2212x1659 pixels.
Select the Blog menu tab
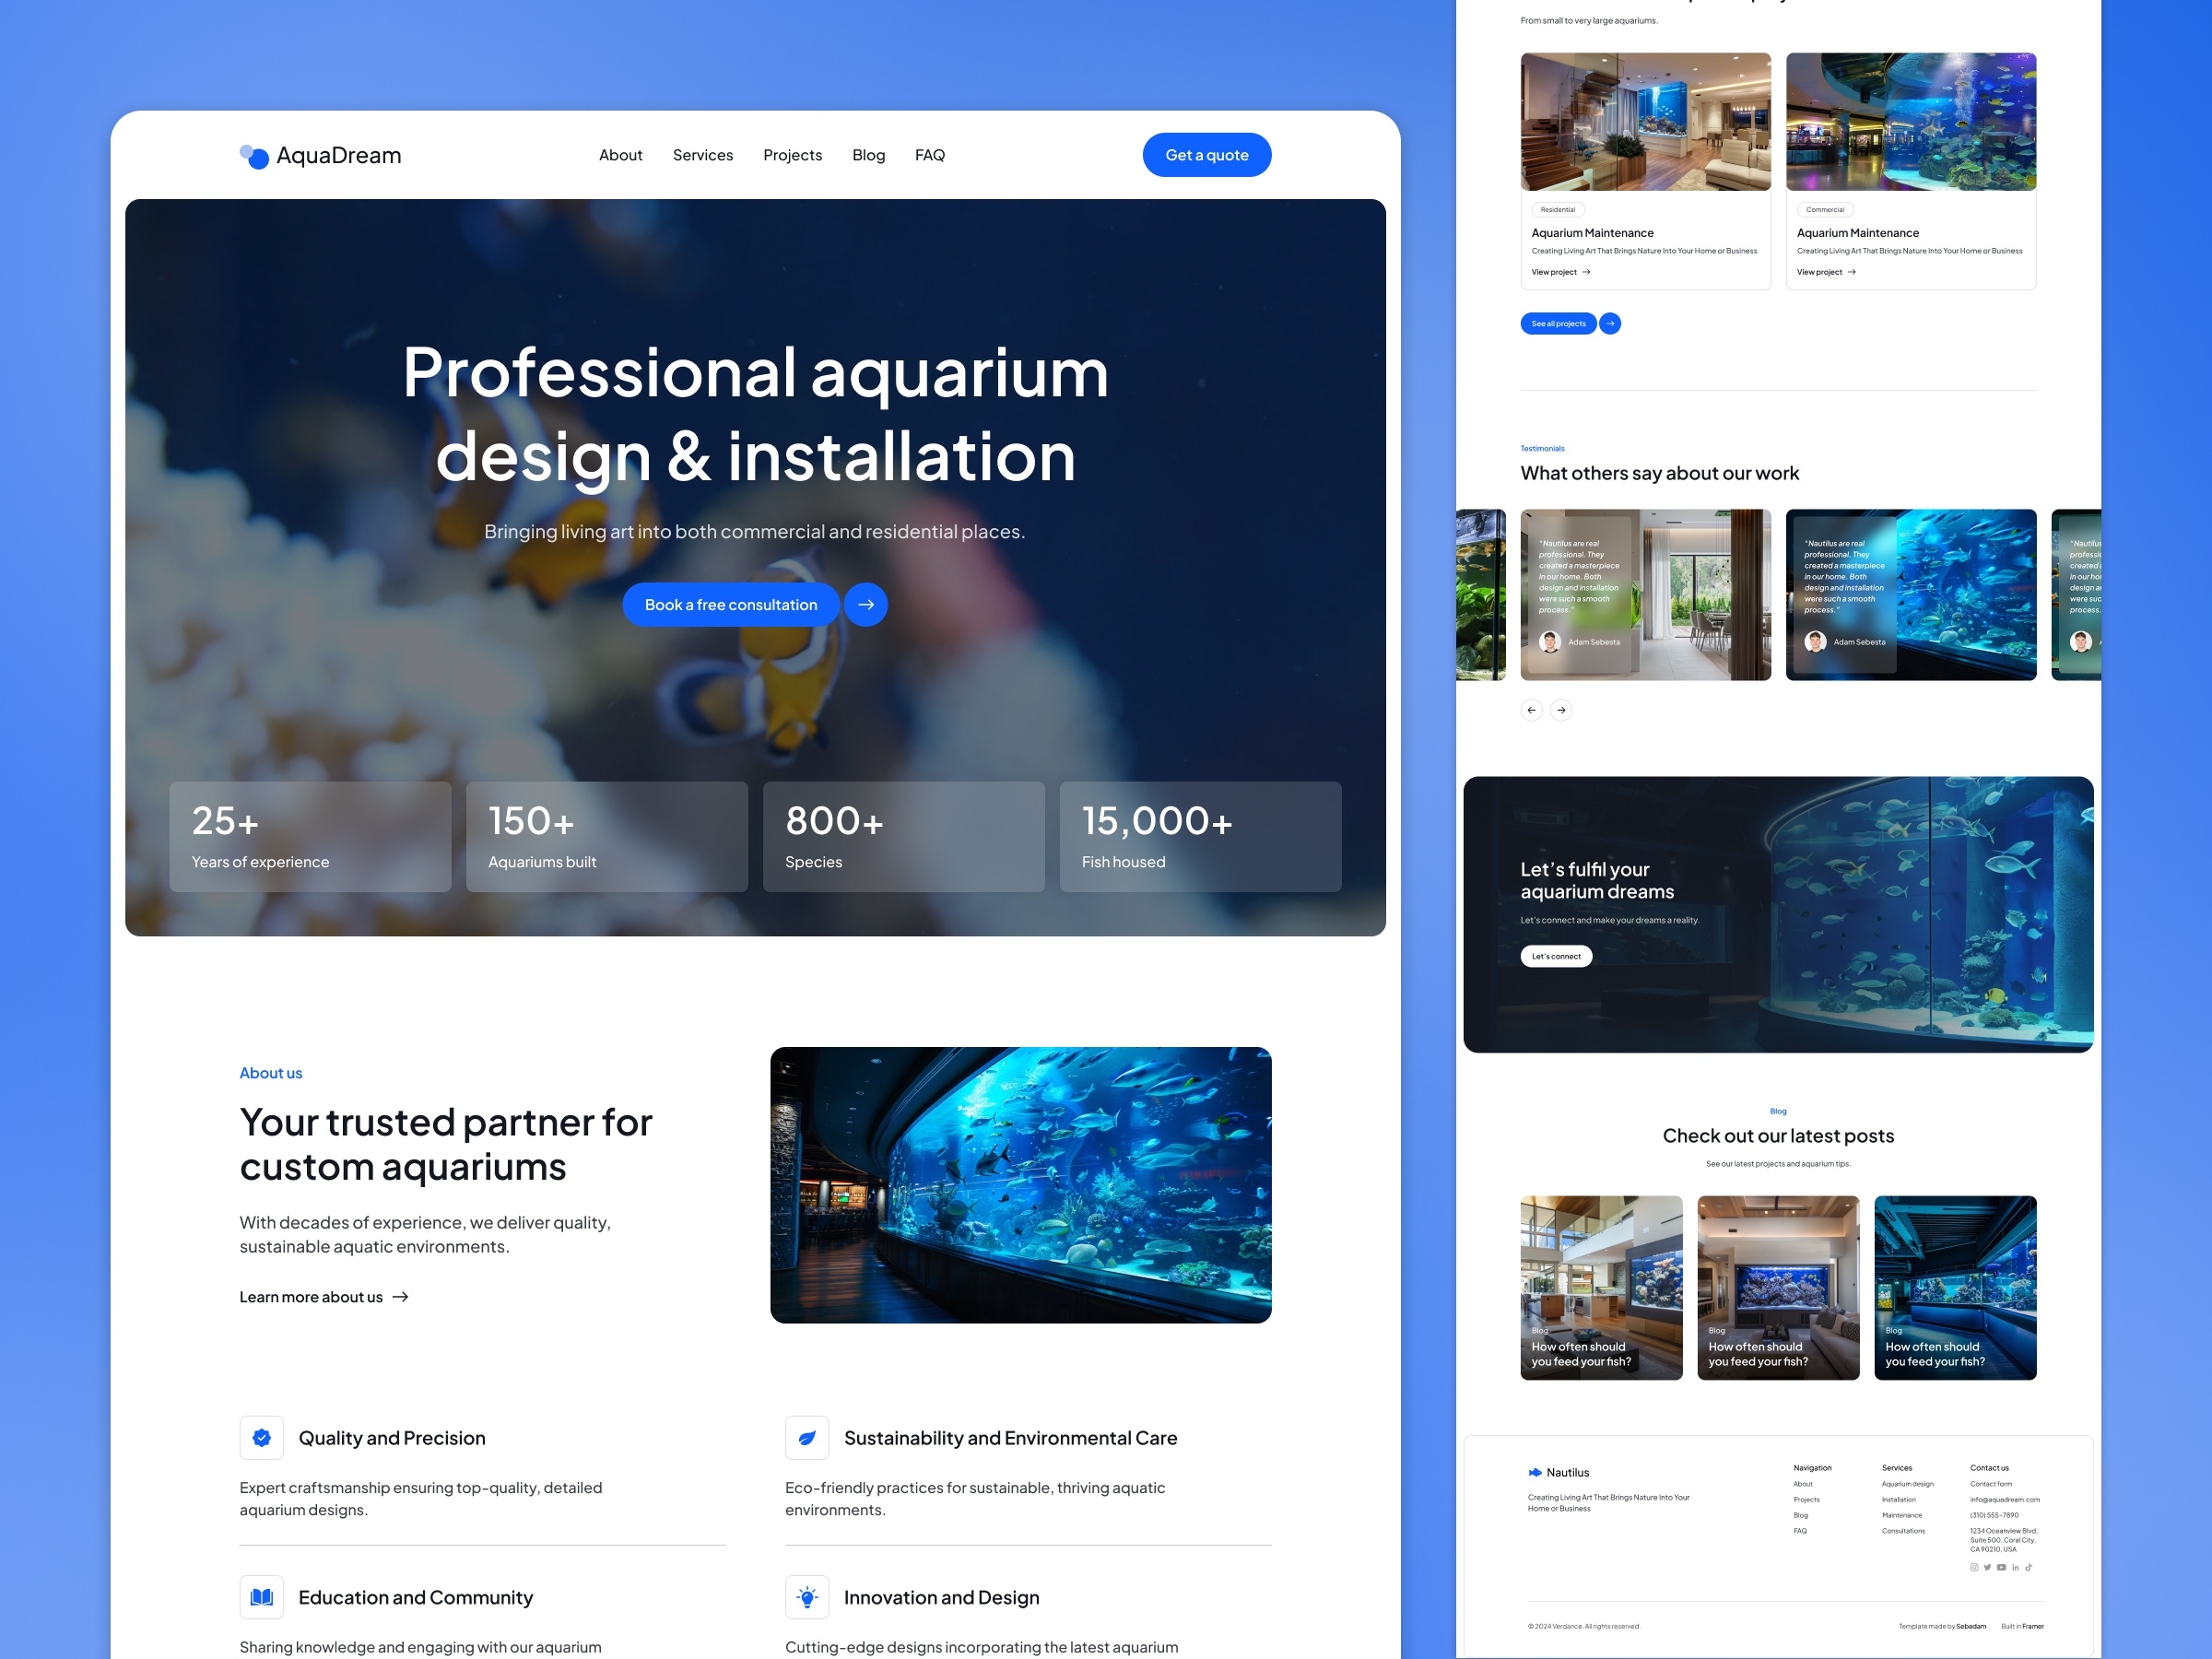pyautogui.click(x=867, y=155)
